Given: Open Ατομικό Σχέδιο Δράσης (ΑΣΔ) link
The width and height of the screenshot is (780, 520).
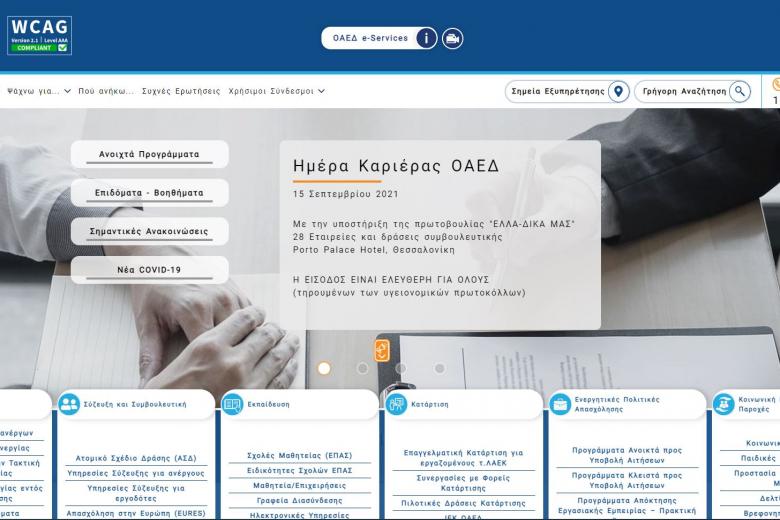Looking at the screenshot, I should click(x=136, y=458).
